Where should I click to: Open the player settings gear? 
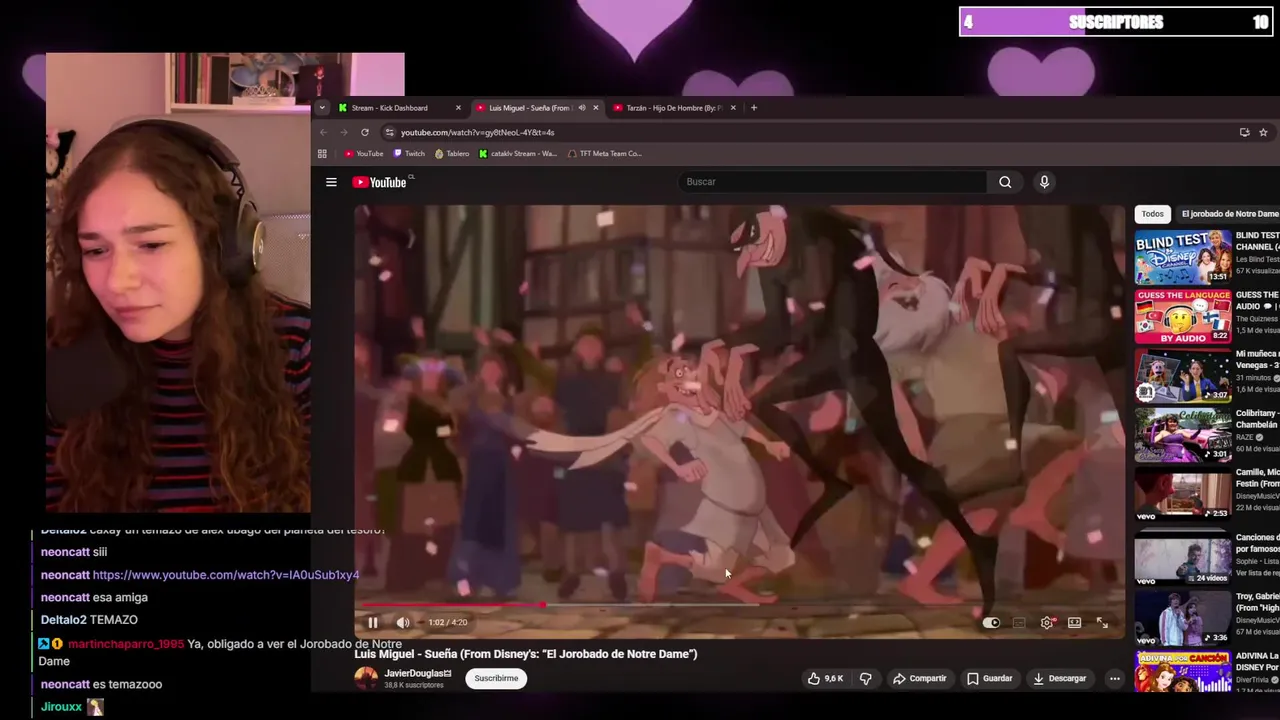1047,623
